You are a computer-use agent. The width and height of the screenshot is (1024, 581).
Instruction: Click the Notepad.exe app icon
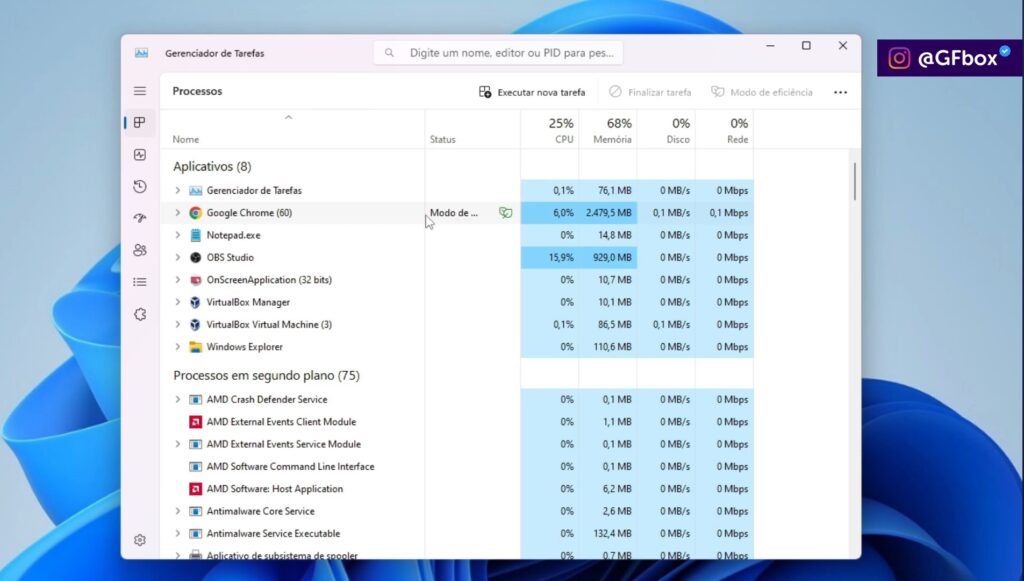195,235
